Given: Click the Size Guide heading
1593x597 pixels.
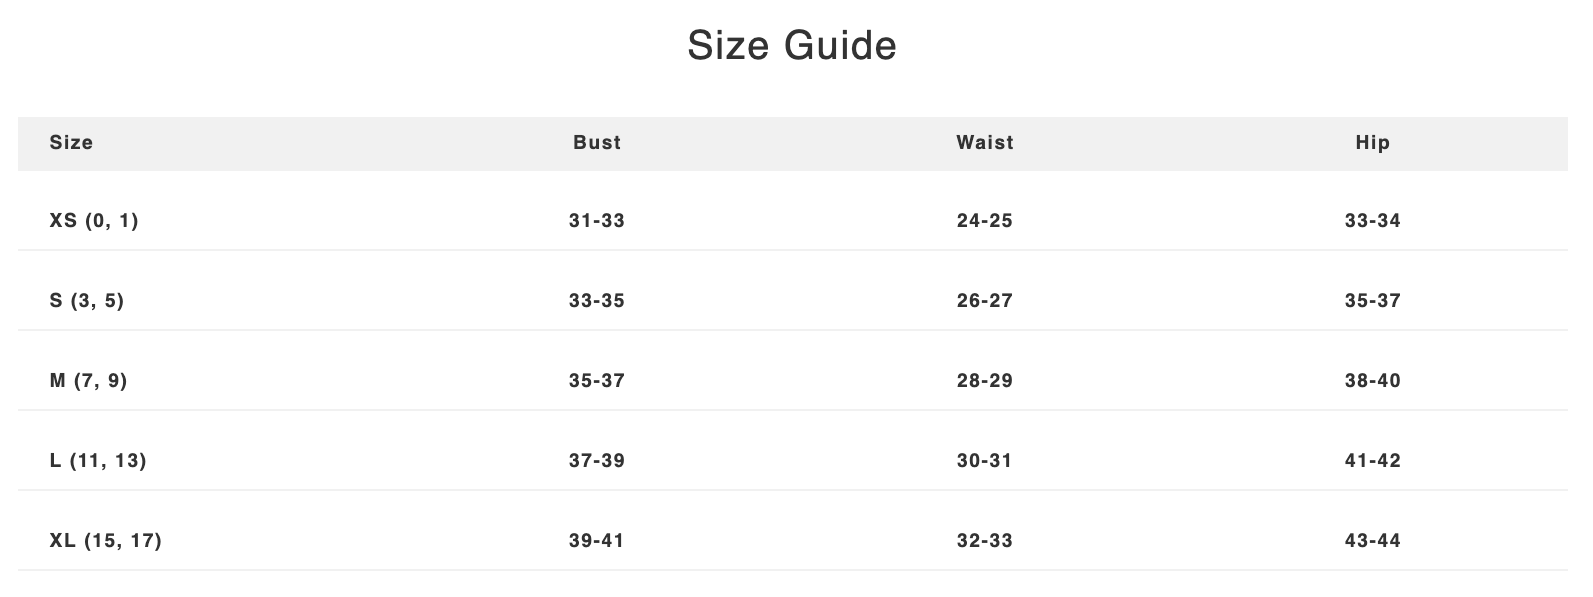Looking at the screenshot, I should (x=792, y=46).
